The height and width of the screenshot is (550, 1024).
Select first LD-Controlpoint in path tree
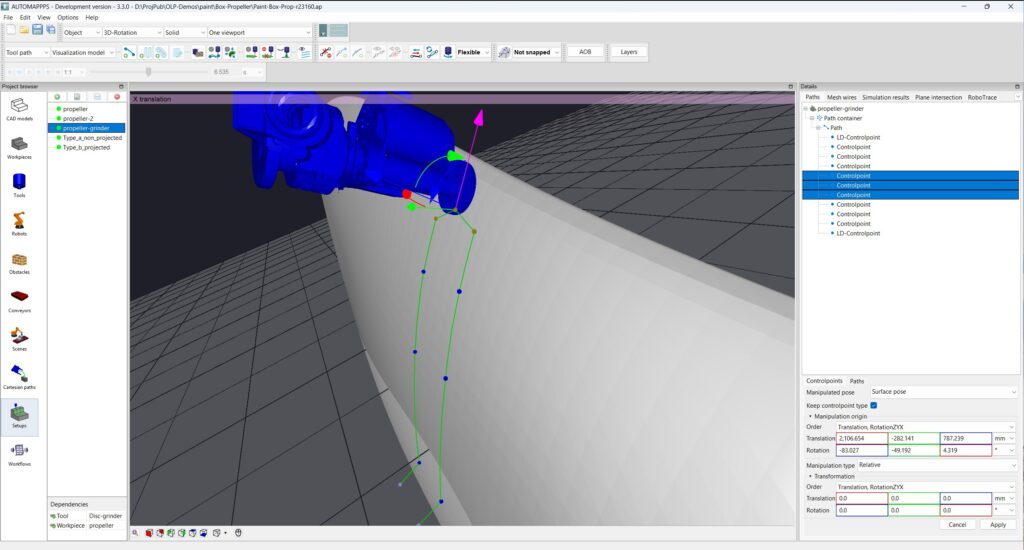coord(858,138)
